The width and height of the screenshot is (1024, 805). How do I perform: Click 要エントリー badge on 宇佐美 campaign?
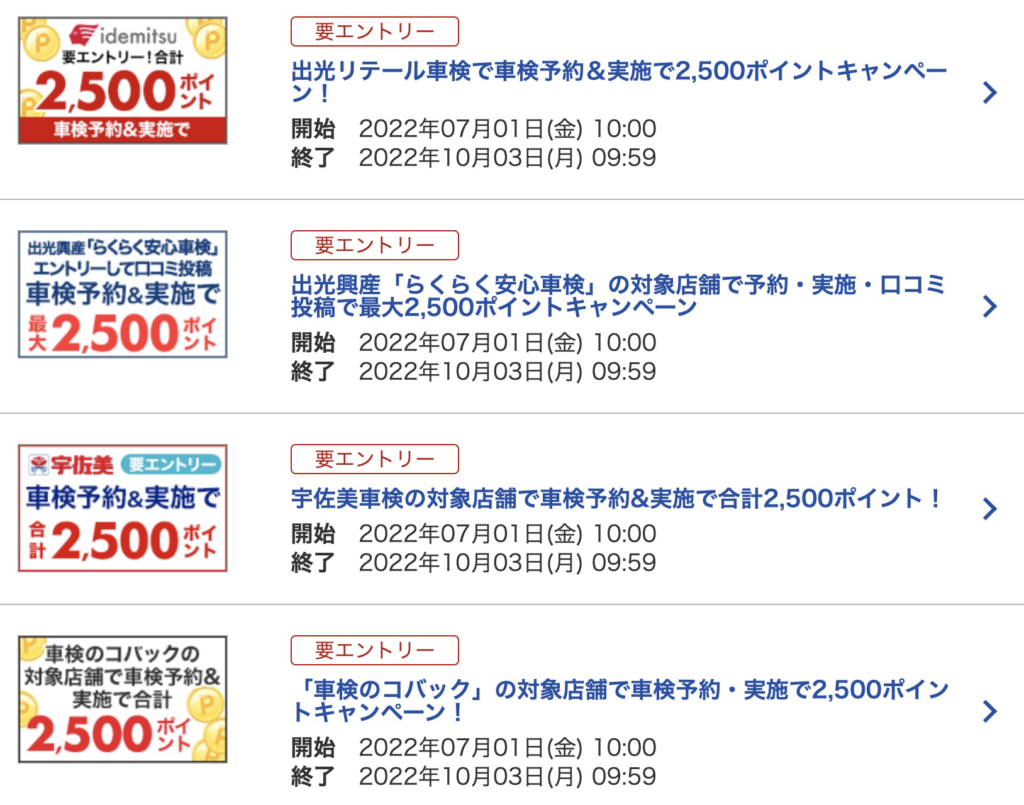375,459
